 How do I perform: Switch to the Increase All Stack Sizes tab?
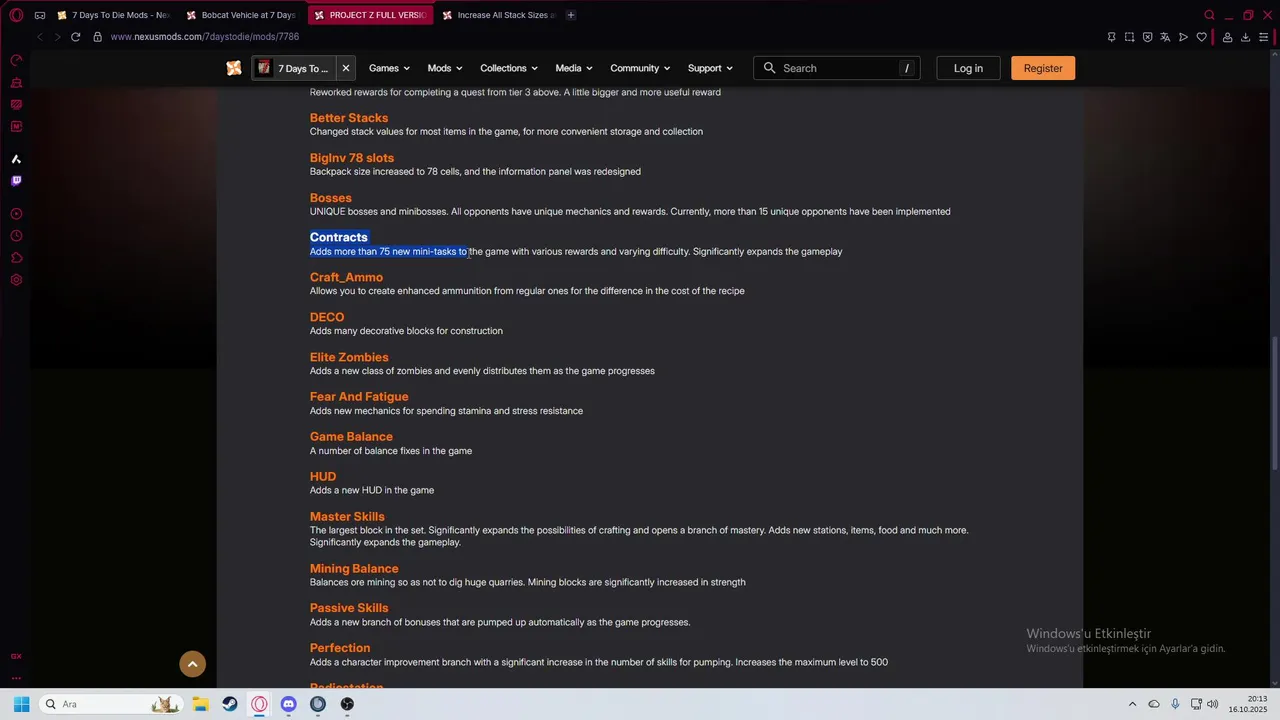click(x=499, y=15)
